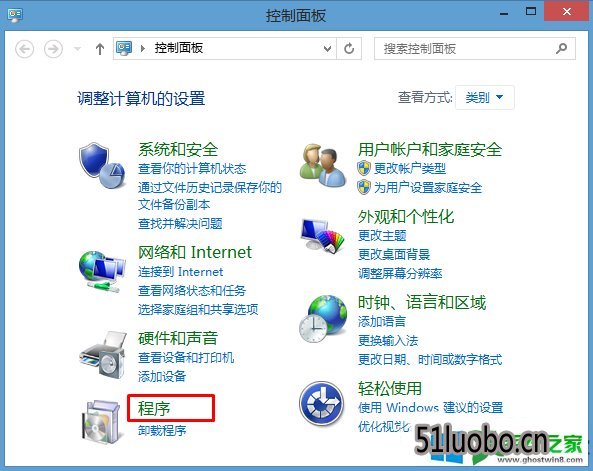Image resolution: width=593 pixels, height=471 pixels.
Task: Expand the 类别 view-by dropdown
Action: tap(484, 98)
